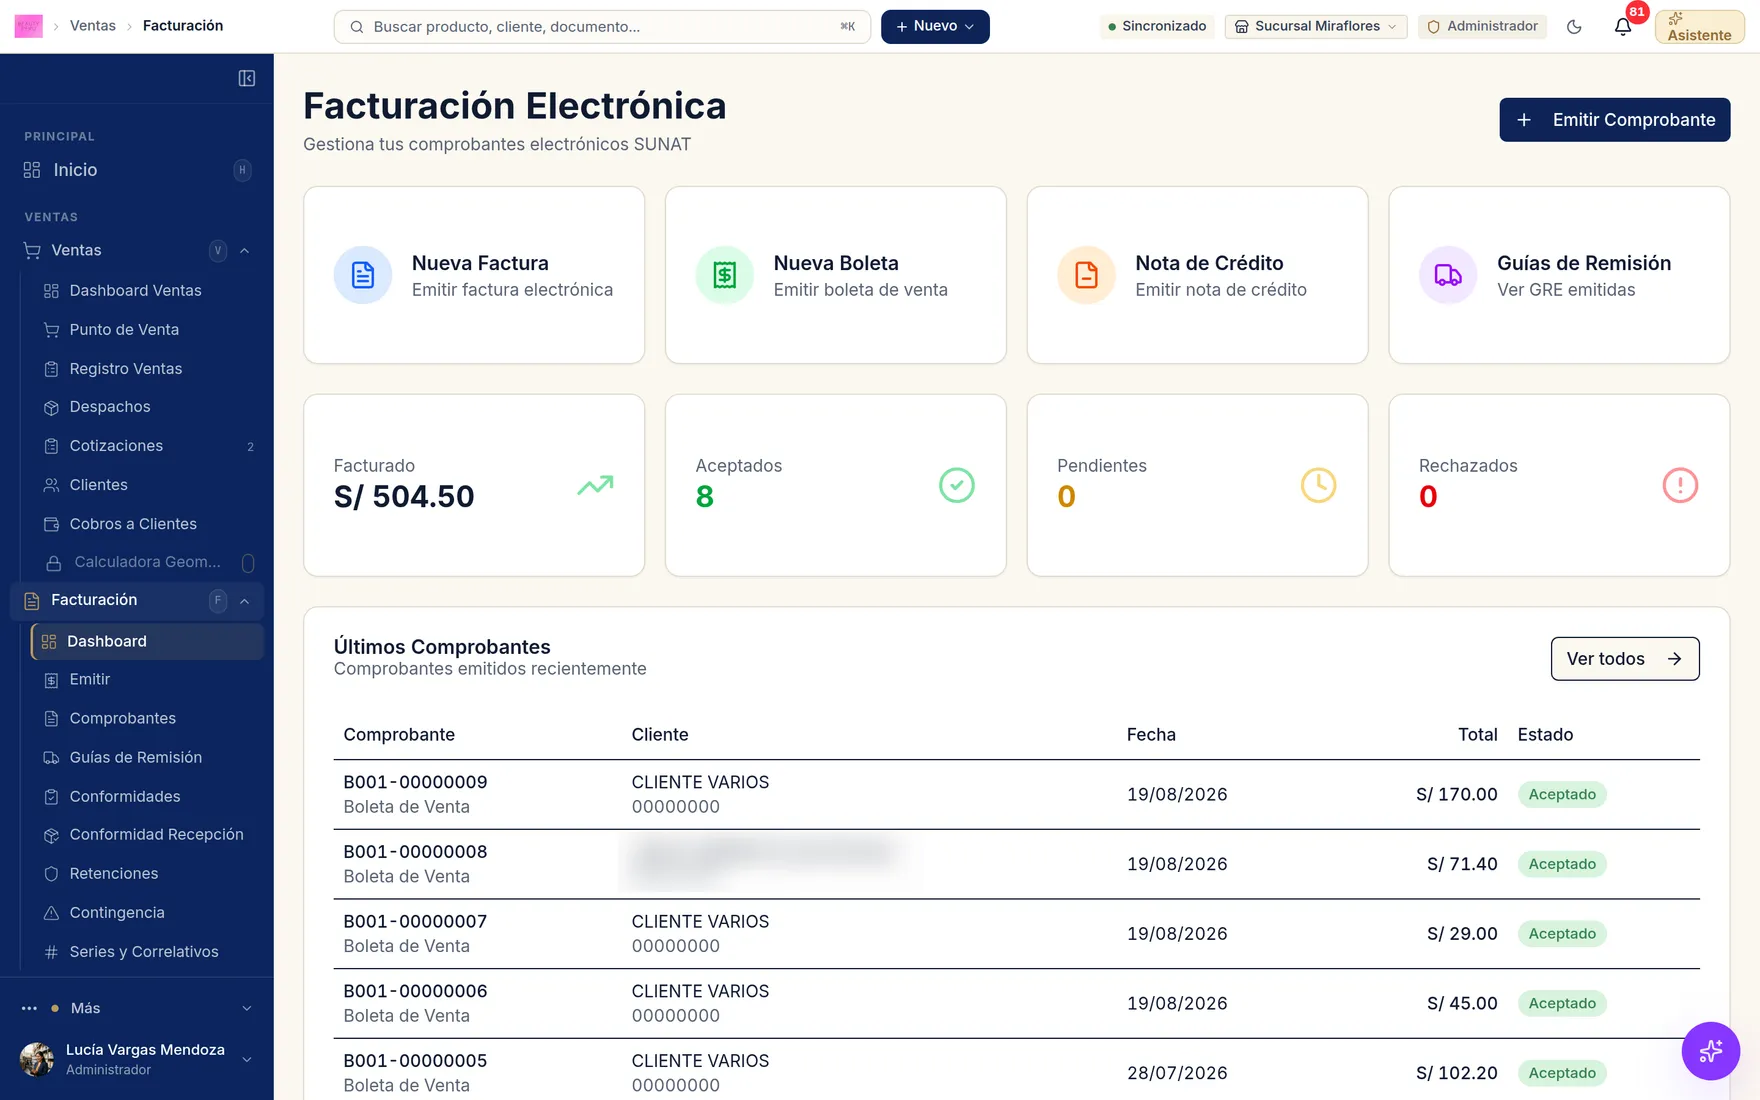Click the app logo in header
This screenshot has height=1100, width=1760.
pos(28,26)
